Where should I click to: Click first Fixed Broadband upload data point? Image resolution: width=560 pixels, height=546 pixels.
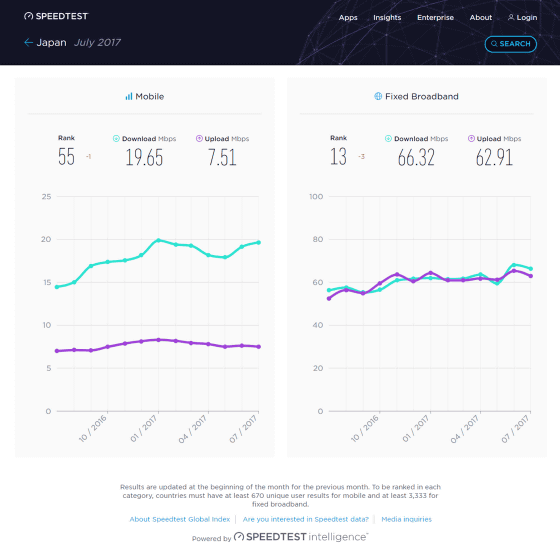[x=329, y=299]
